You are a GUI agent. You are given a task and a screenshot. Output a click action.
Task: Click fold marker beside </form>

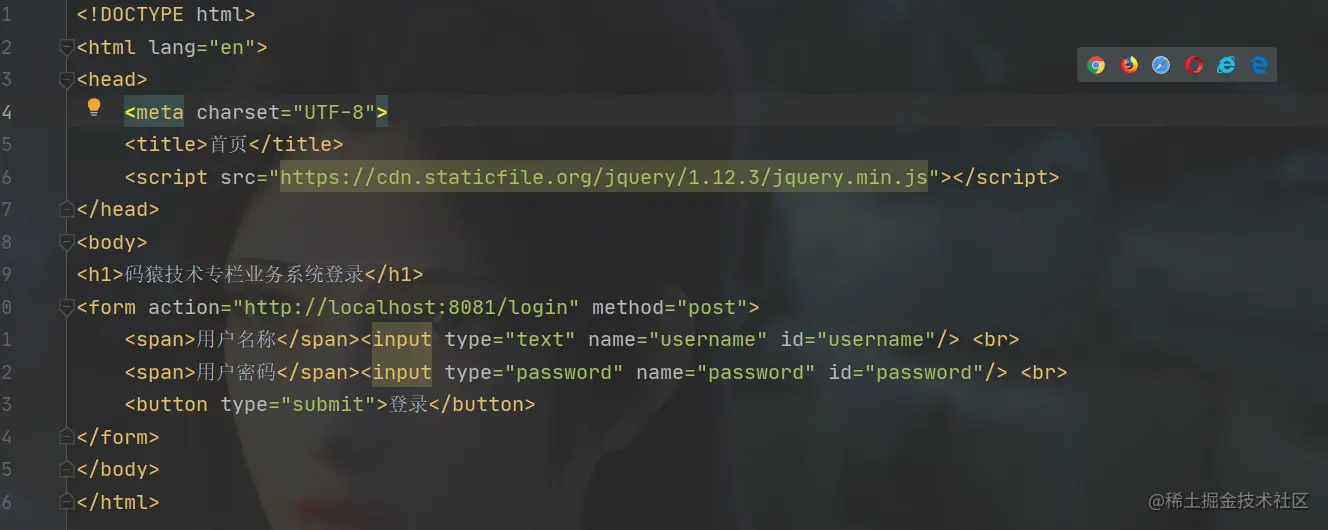click(x=67, y=437)
